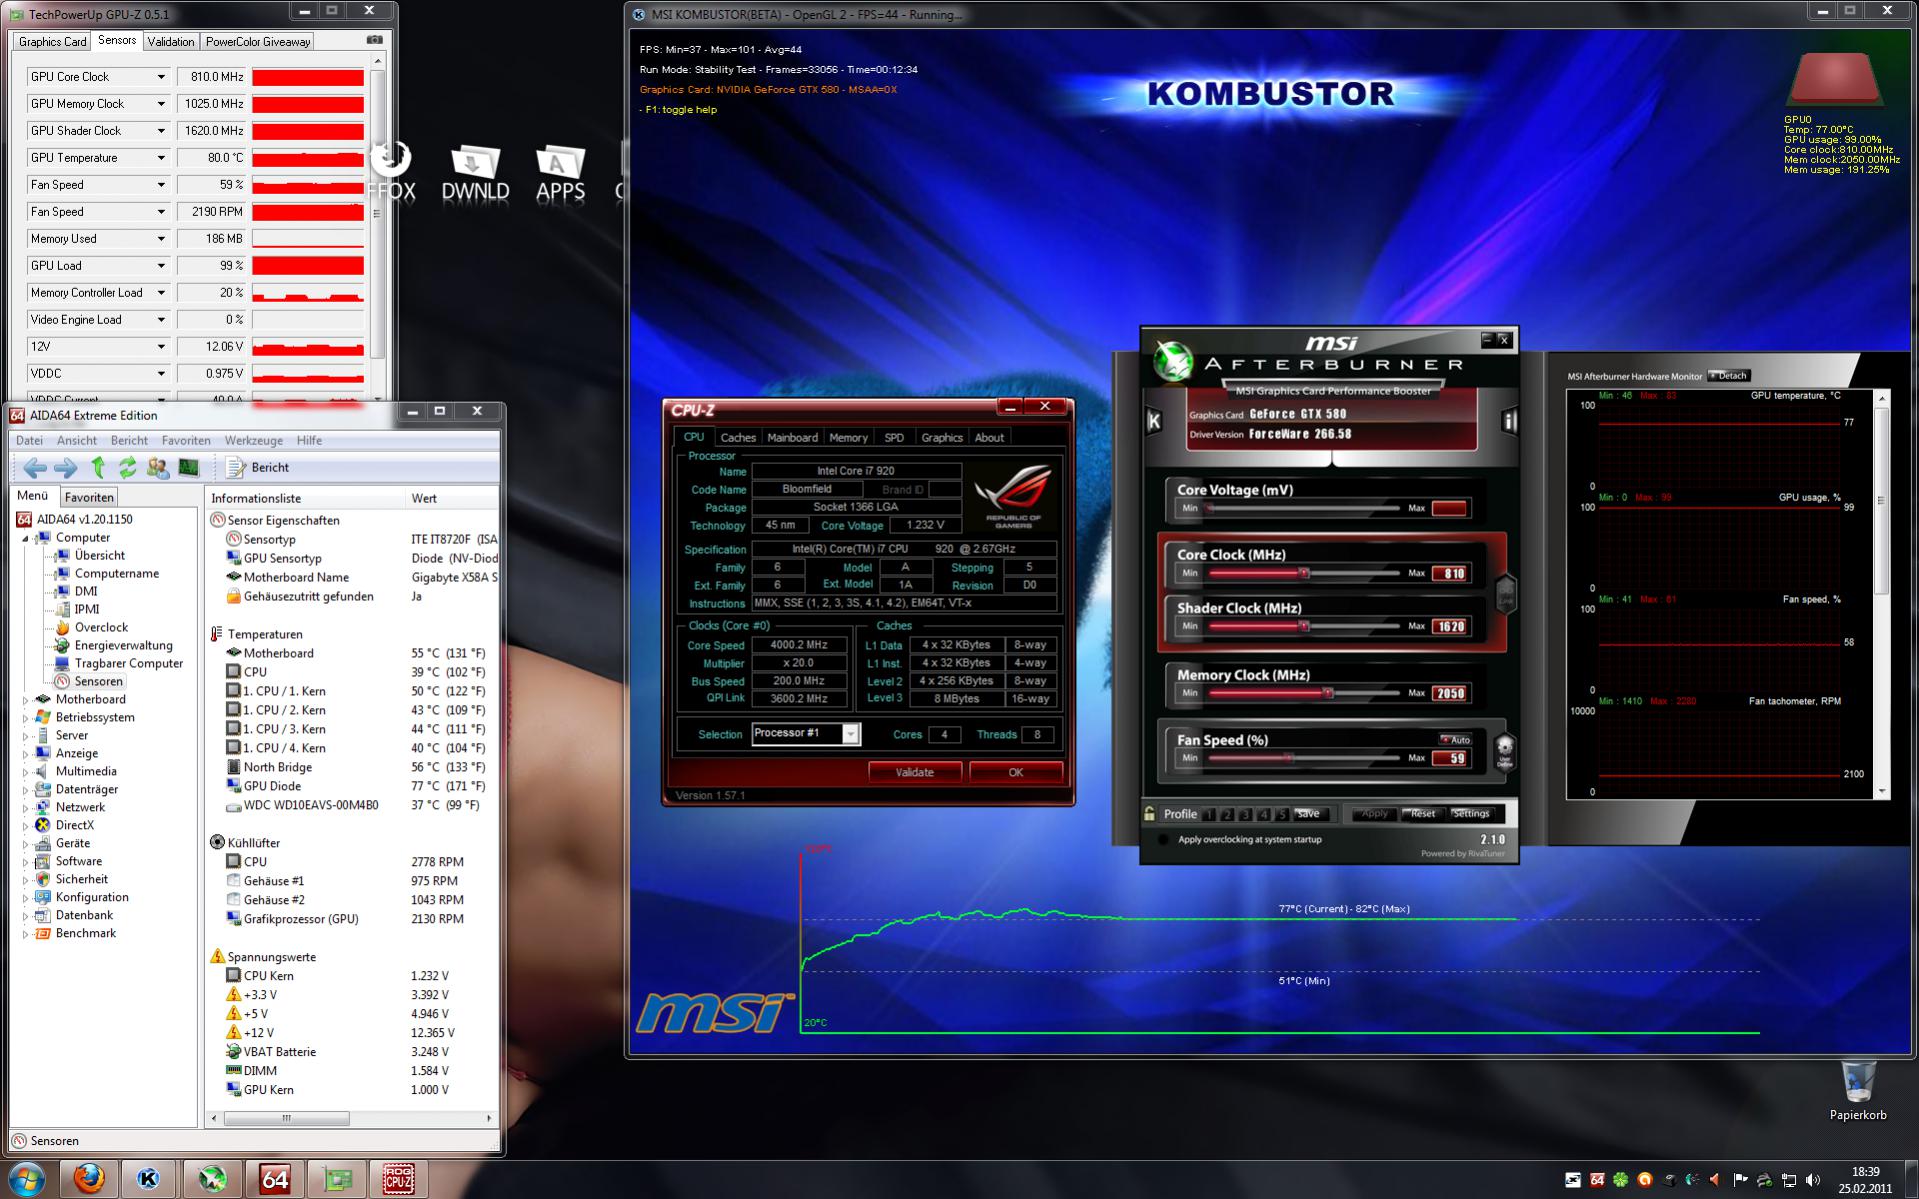
Task: Click the network tray icon
Action: [1789, 1180]
